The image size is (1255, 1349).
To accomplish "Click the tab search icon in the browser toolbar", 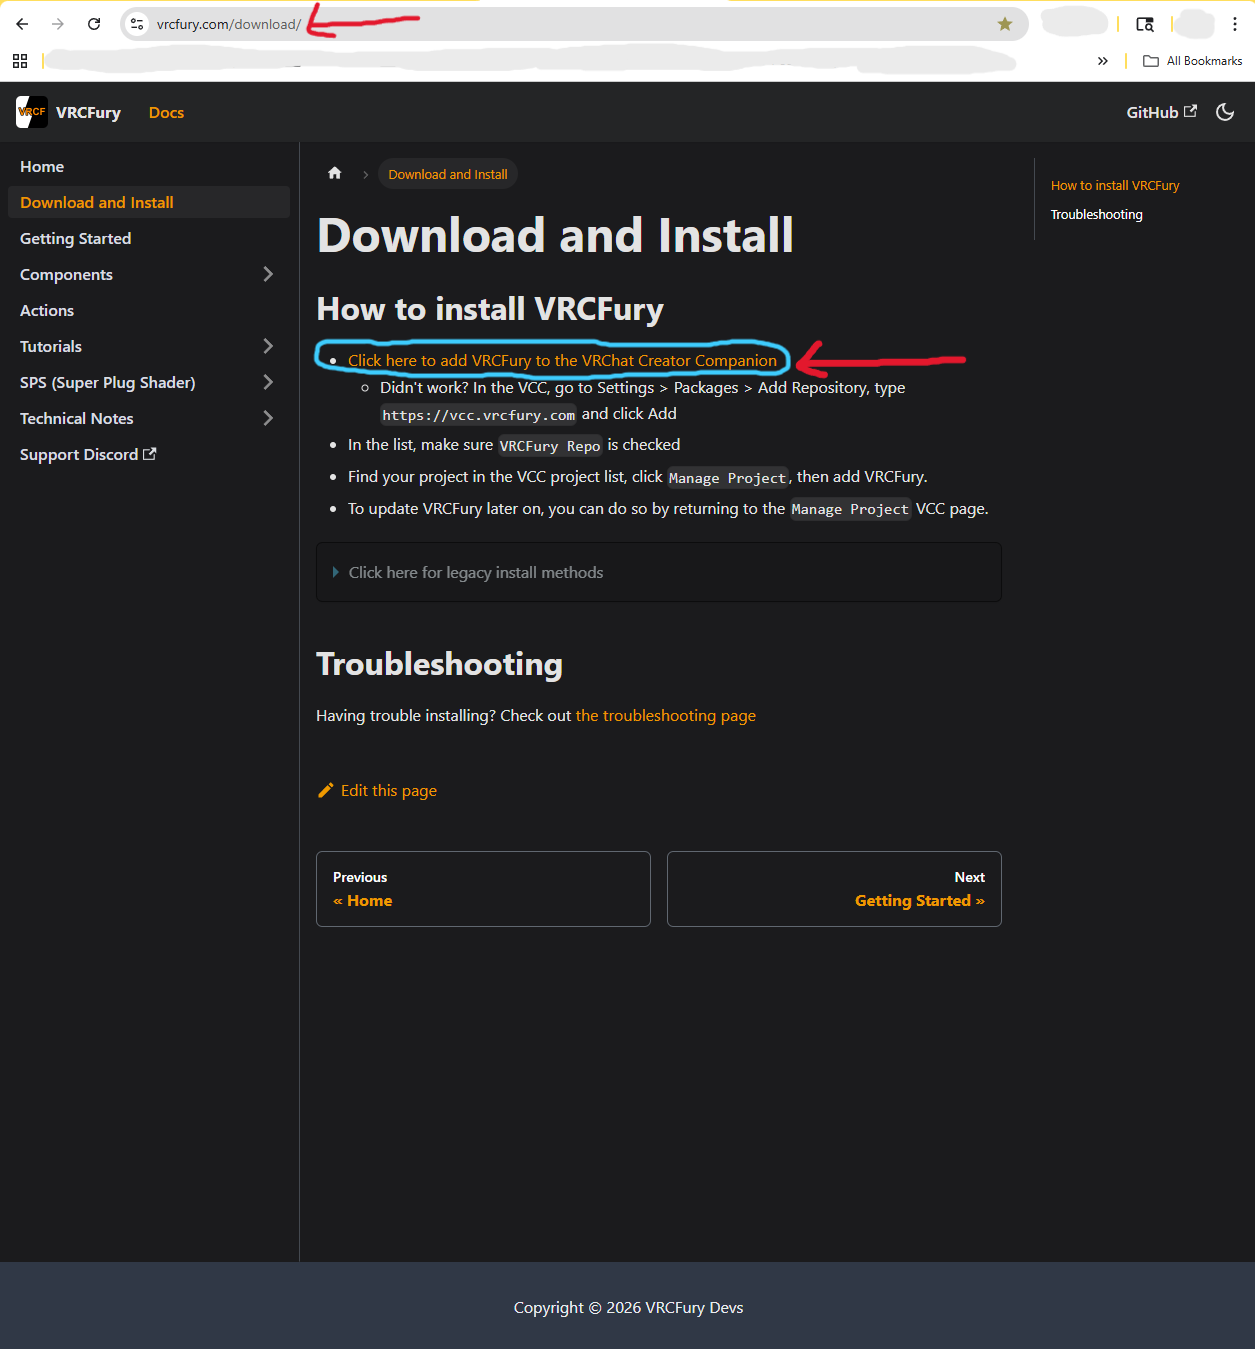I will [1145, 24].
